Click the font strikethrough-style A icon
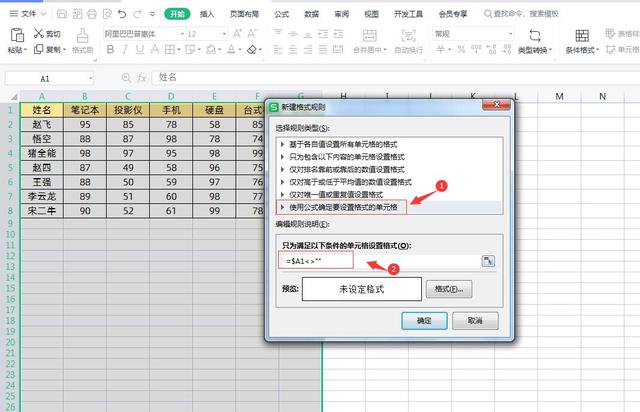The image size is (640, 412). [155, 50]
